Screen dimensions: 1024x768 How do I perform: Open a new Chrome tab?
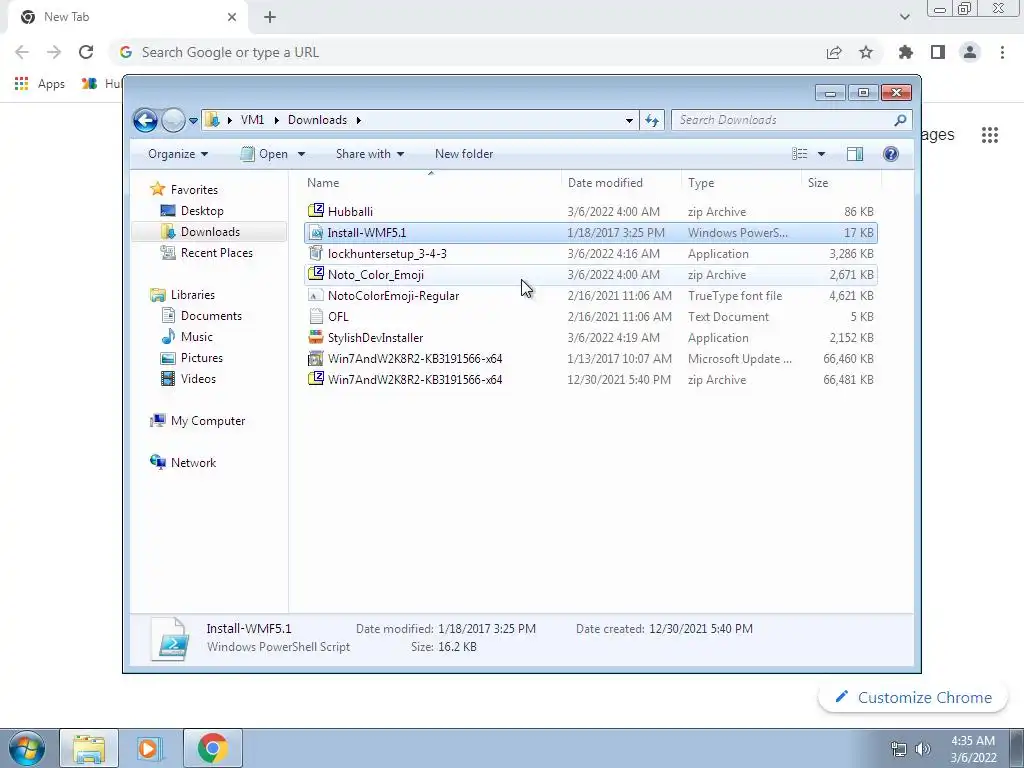pos(270,17)
